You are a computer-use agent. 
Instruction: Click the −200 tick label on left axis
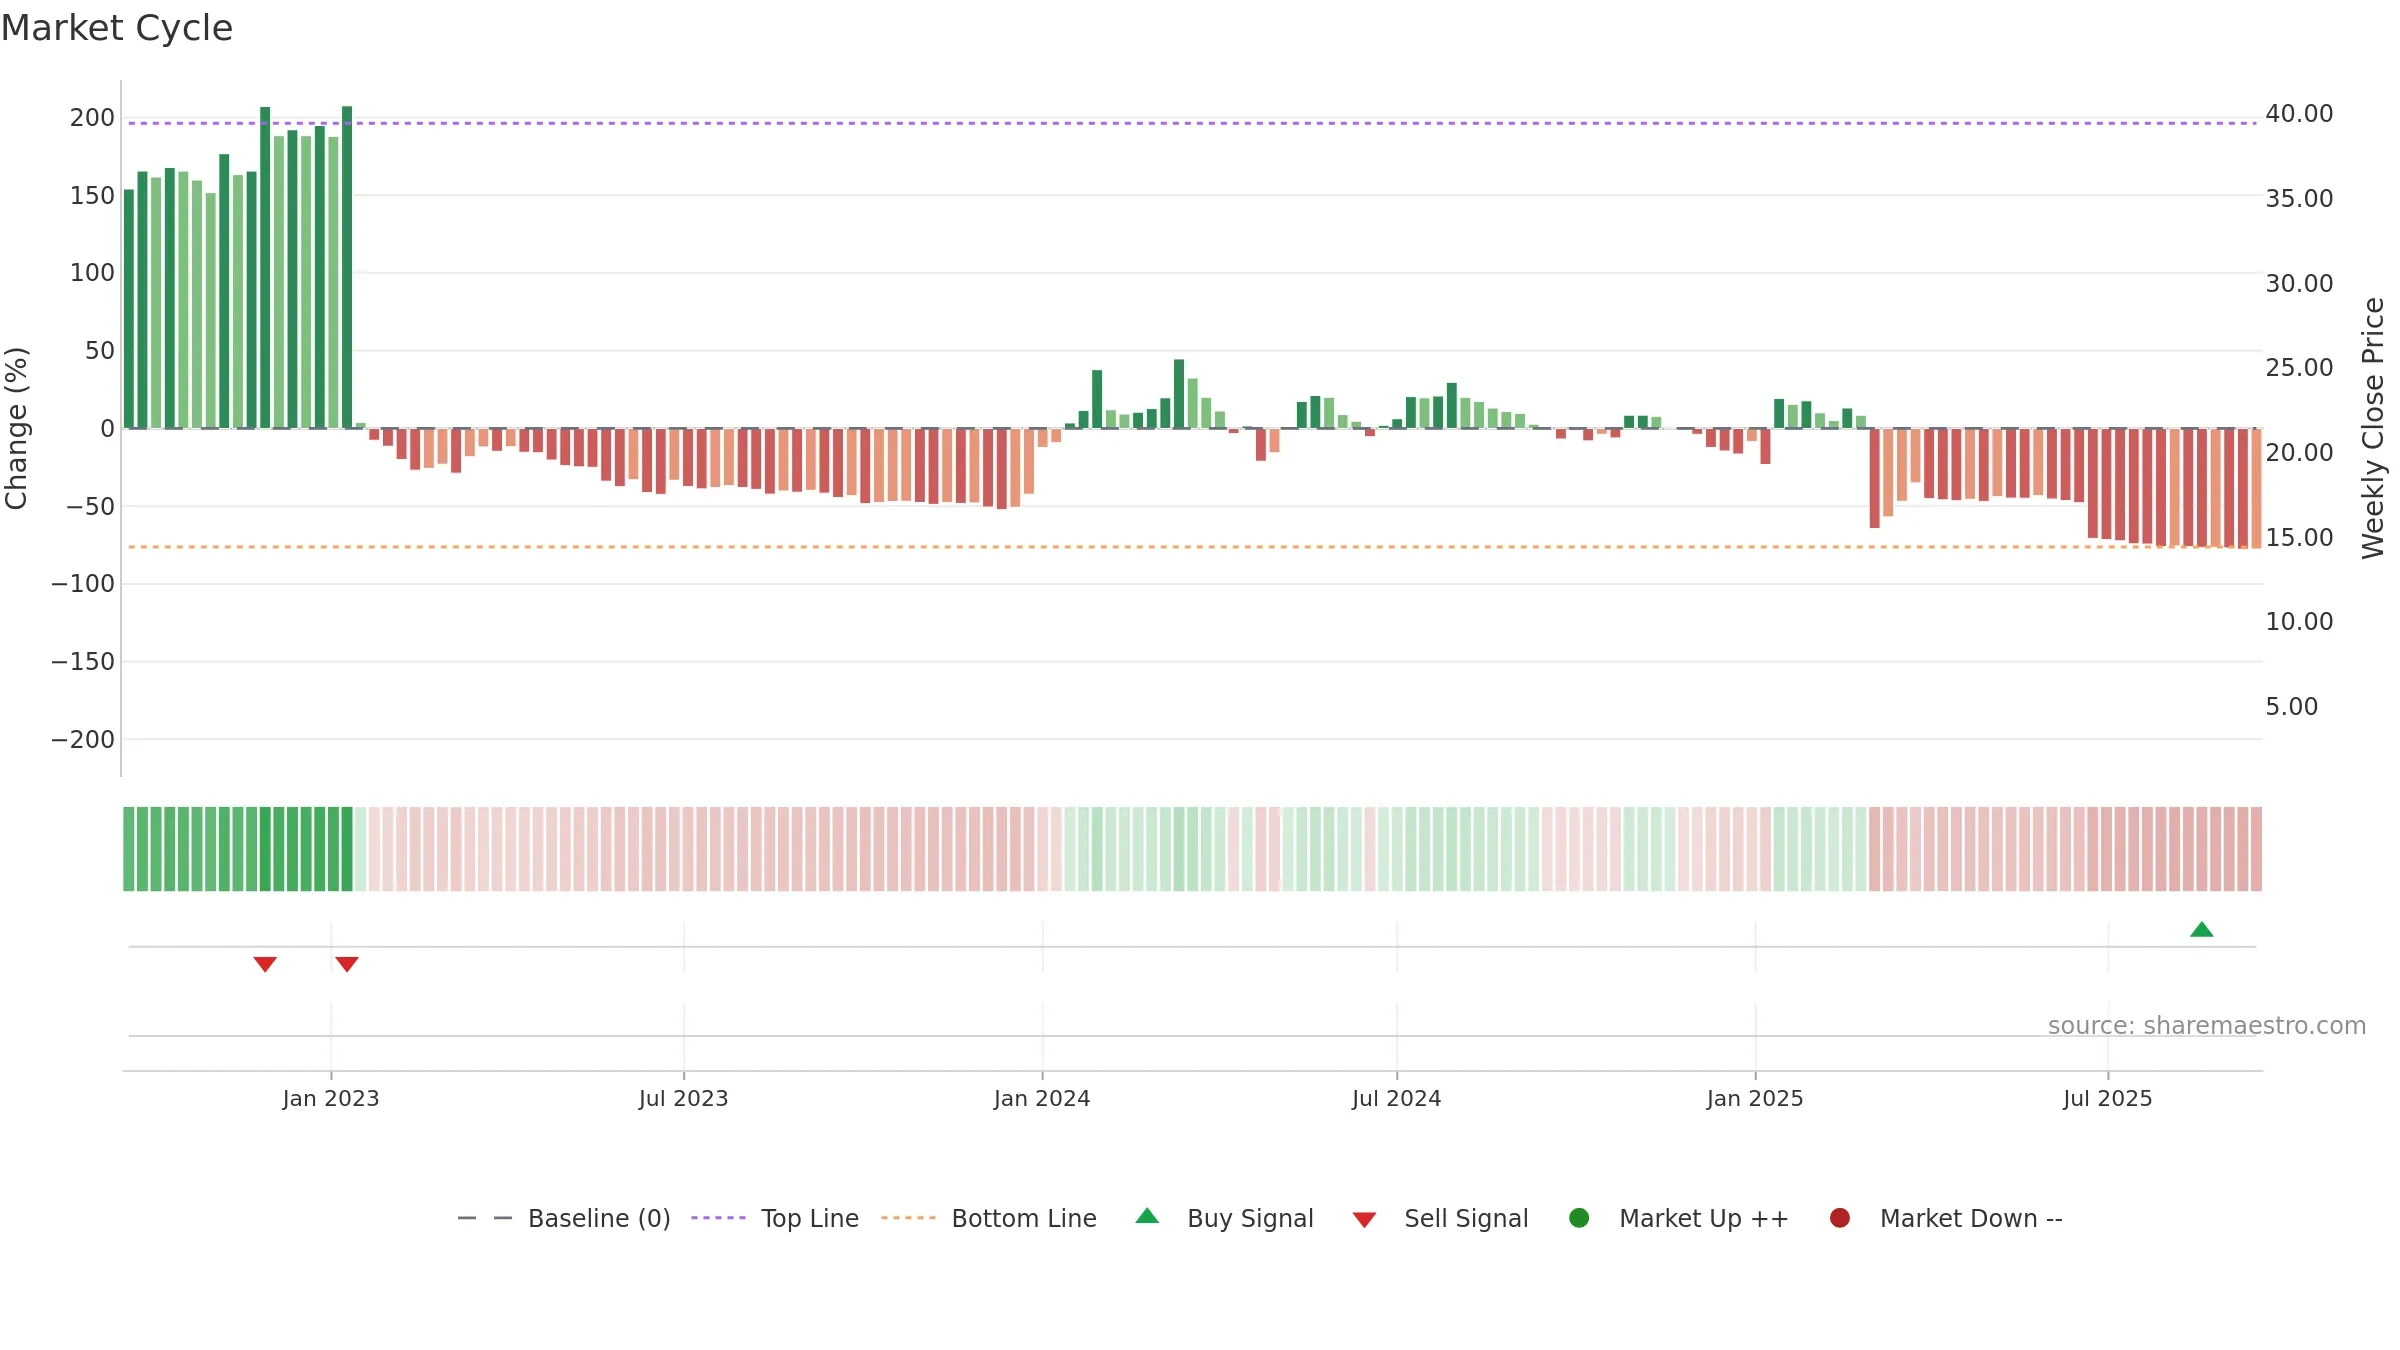pyautogui.click(x=83, y=739)
